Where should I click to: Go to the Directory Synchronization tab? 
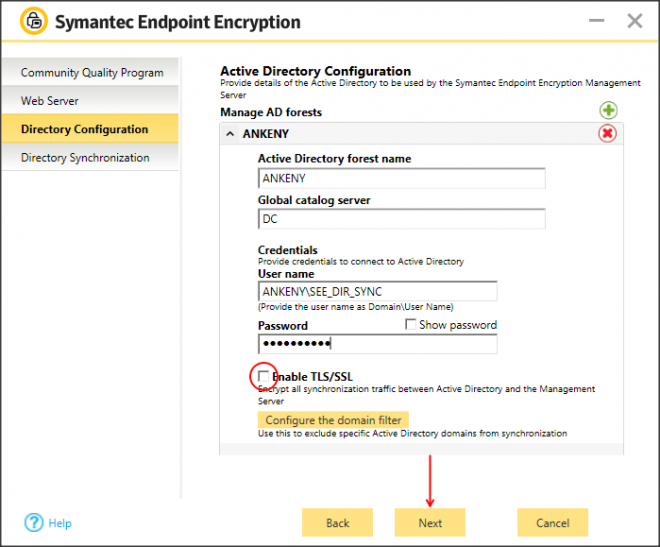pyautogui.click(x=90, y=157)
